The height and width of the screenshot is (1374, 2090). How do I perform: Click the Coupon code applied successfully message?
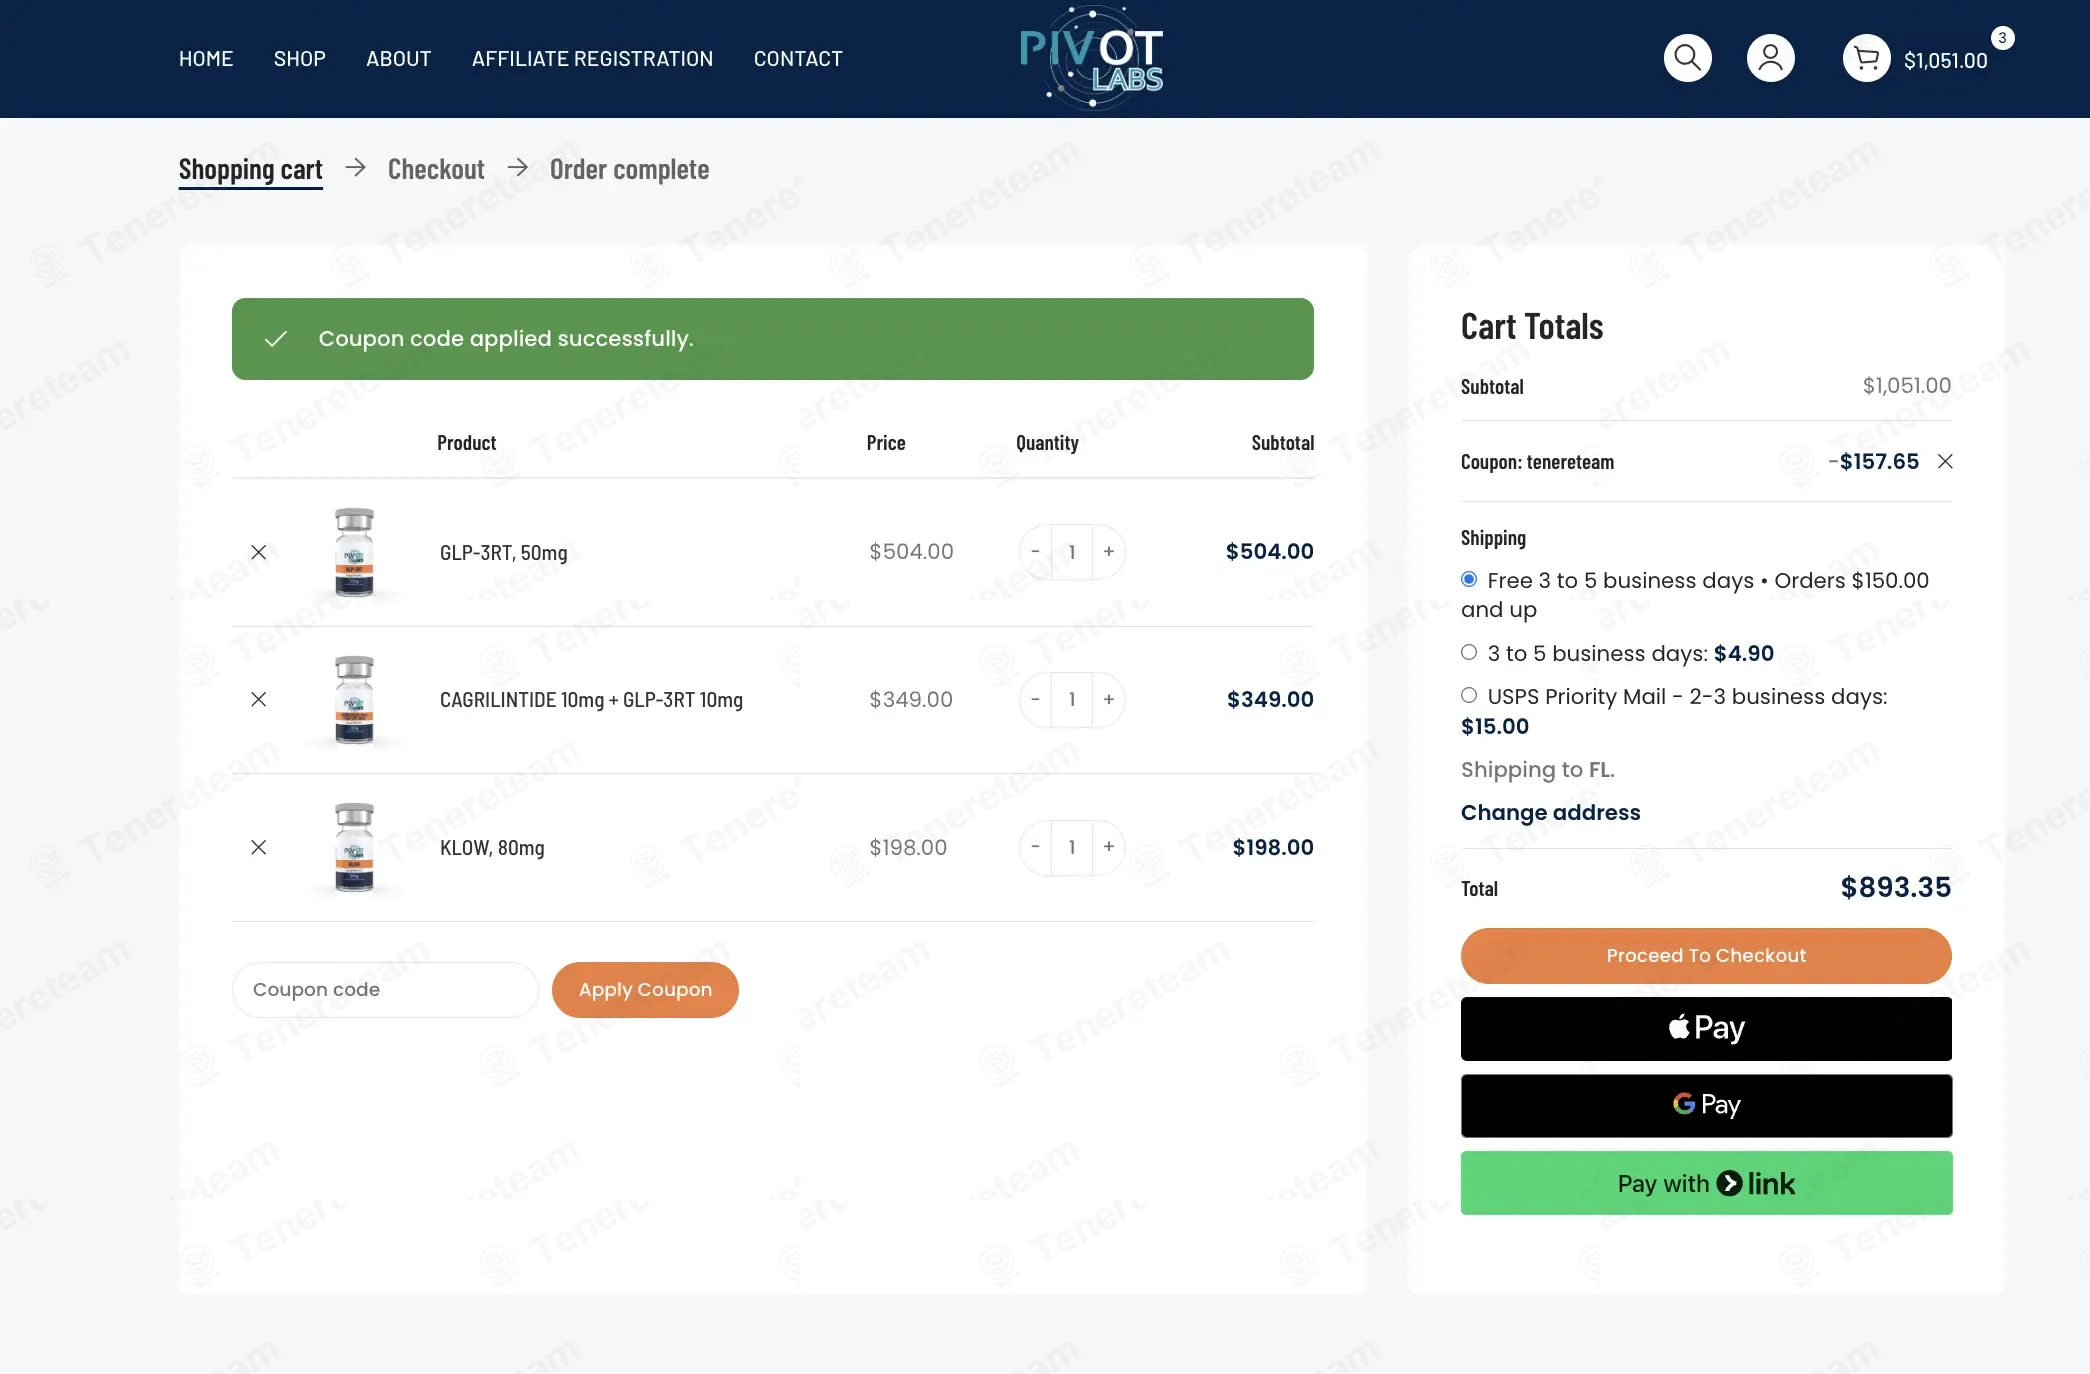773,339
